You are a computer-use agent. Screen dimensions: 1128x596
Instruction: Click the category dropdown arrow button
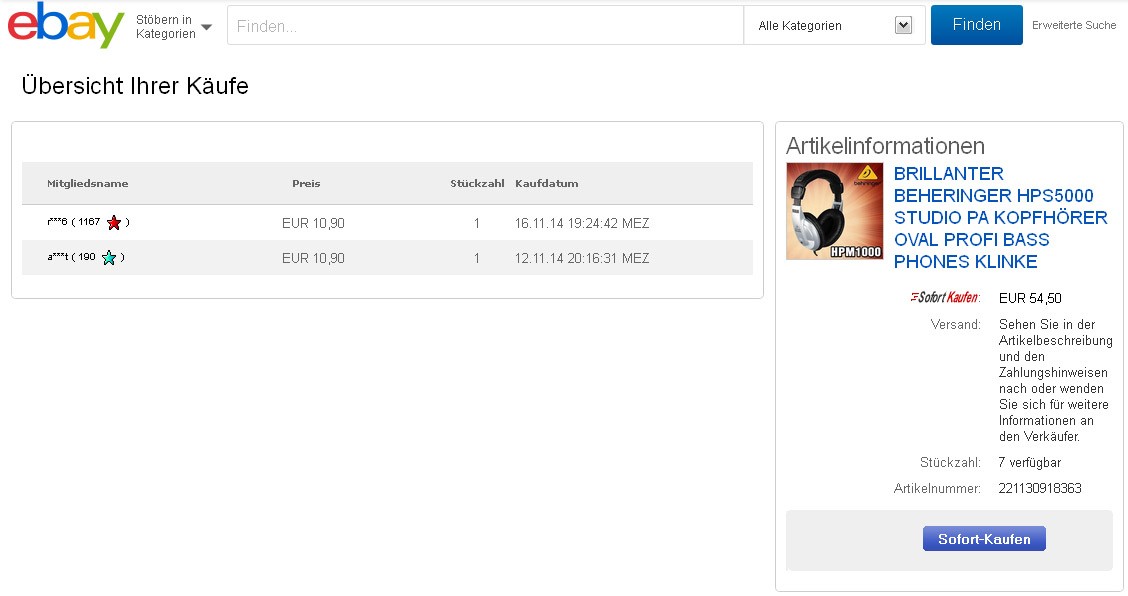(x=904, y=26)
